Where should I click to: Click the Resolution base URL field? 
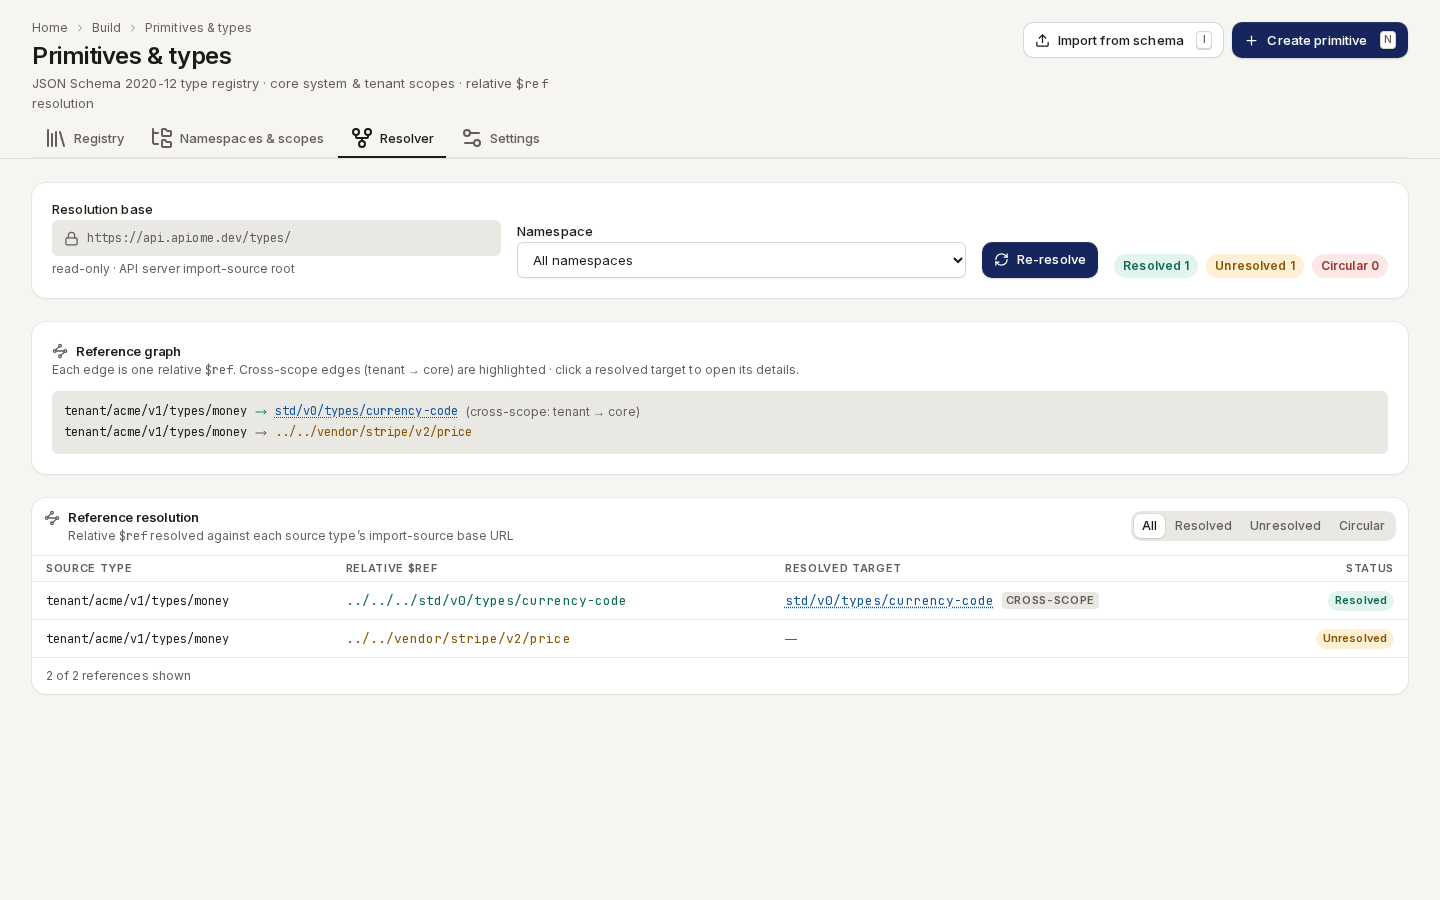click(276, 238)
